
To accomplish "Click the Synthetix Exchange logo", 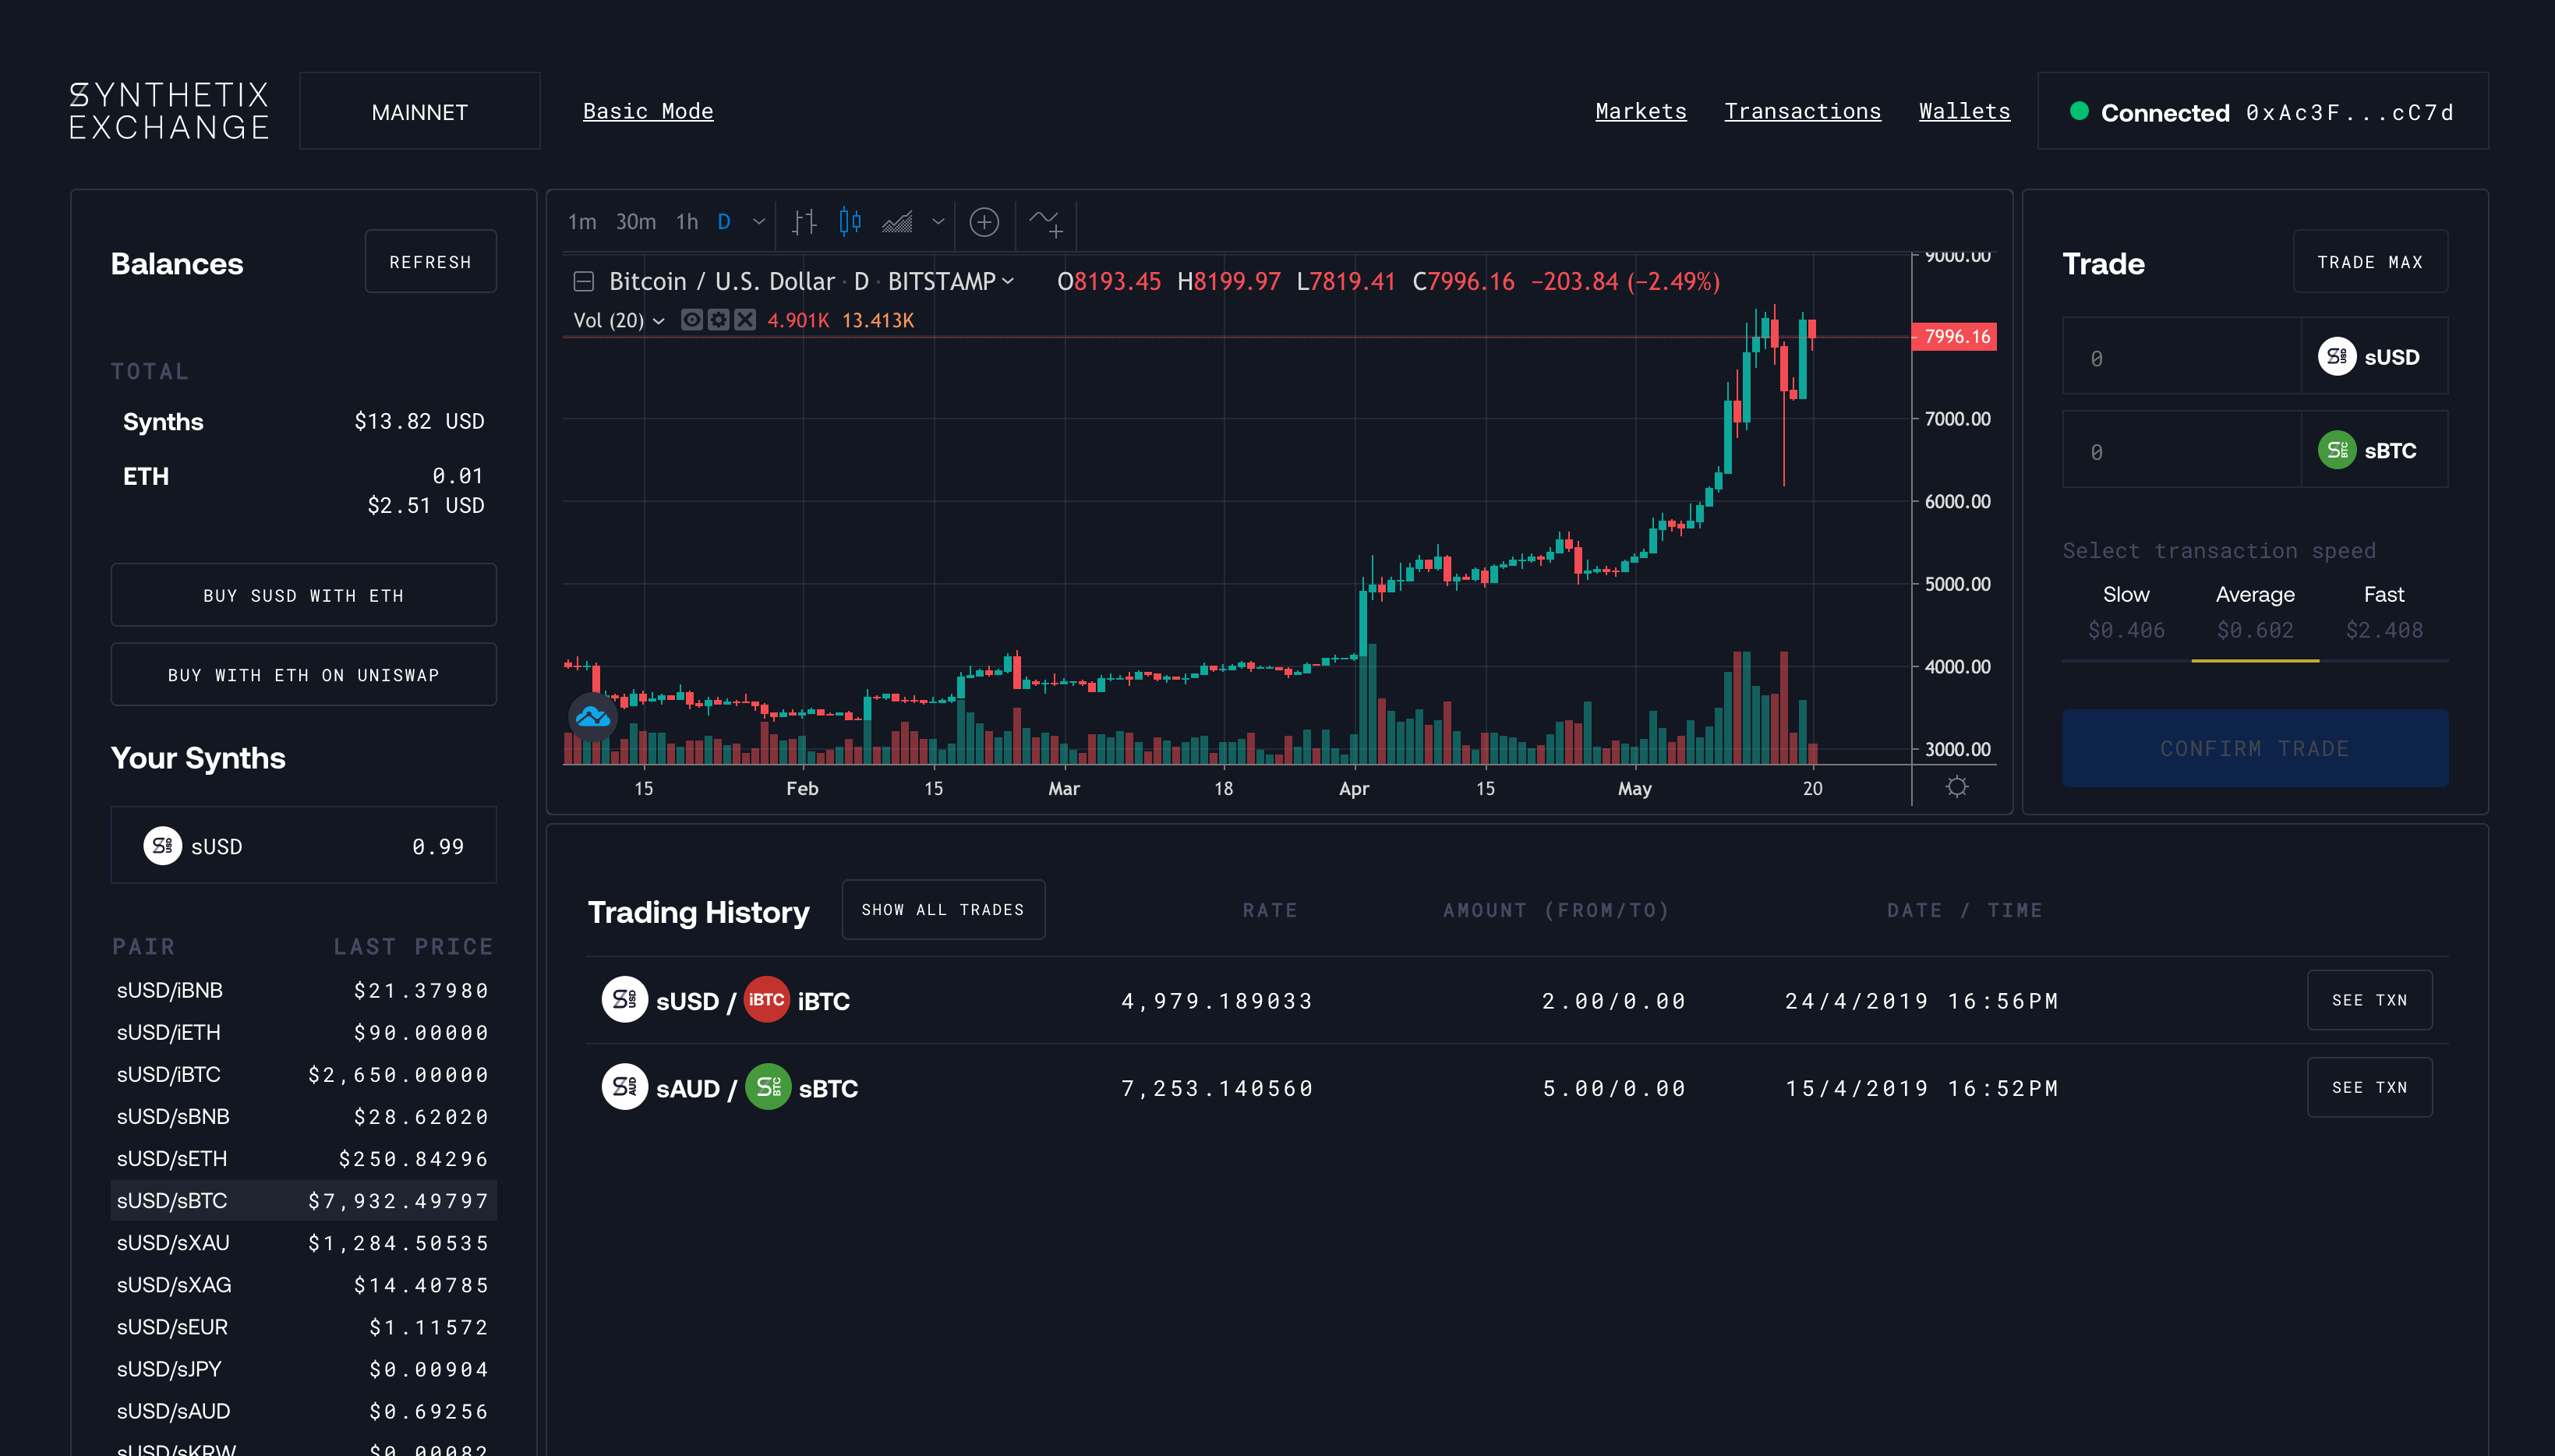I will tap(168, 110).
